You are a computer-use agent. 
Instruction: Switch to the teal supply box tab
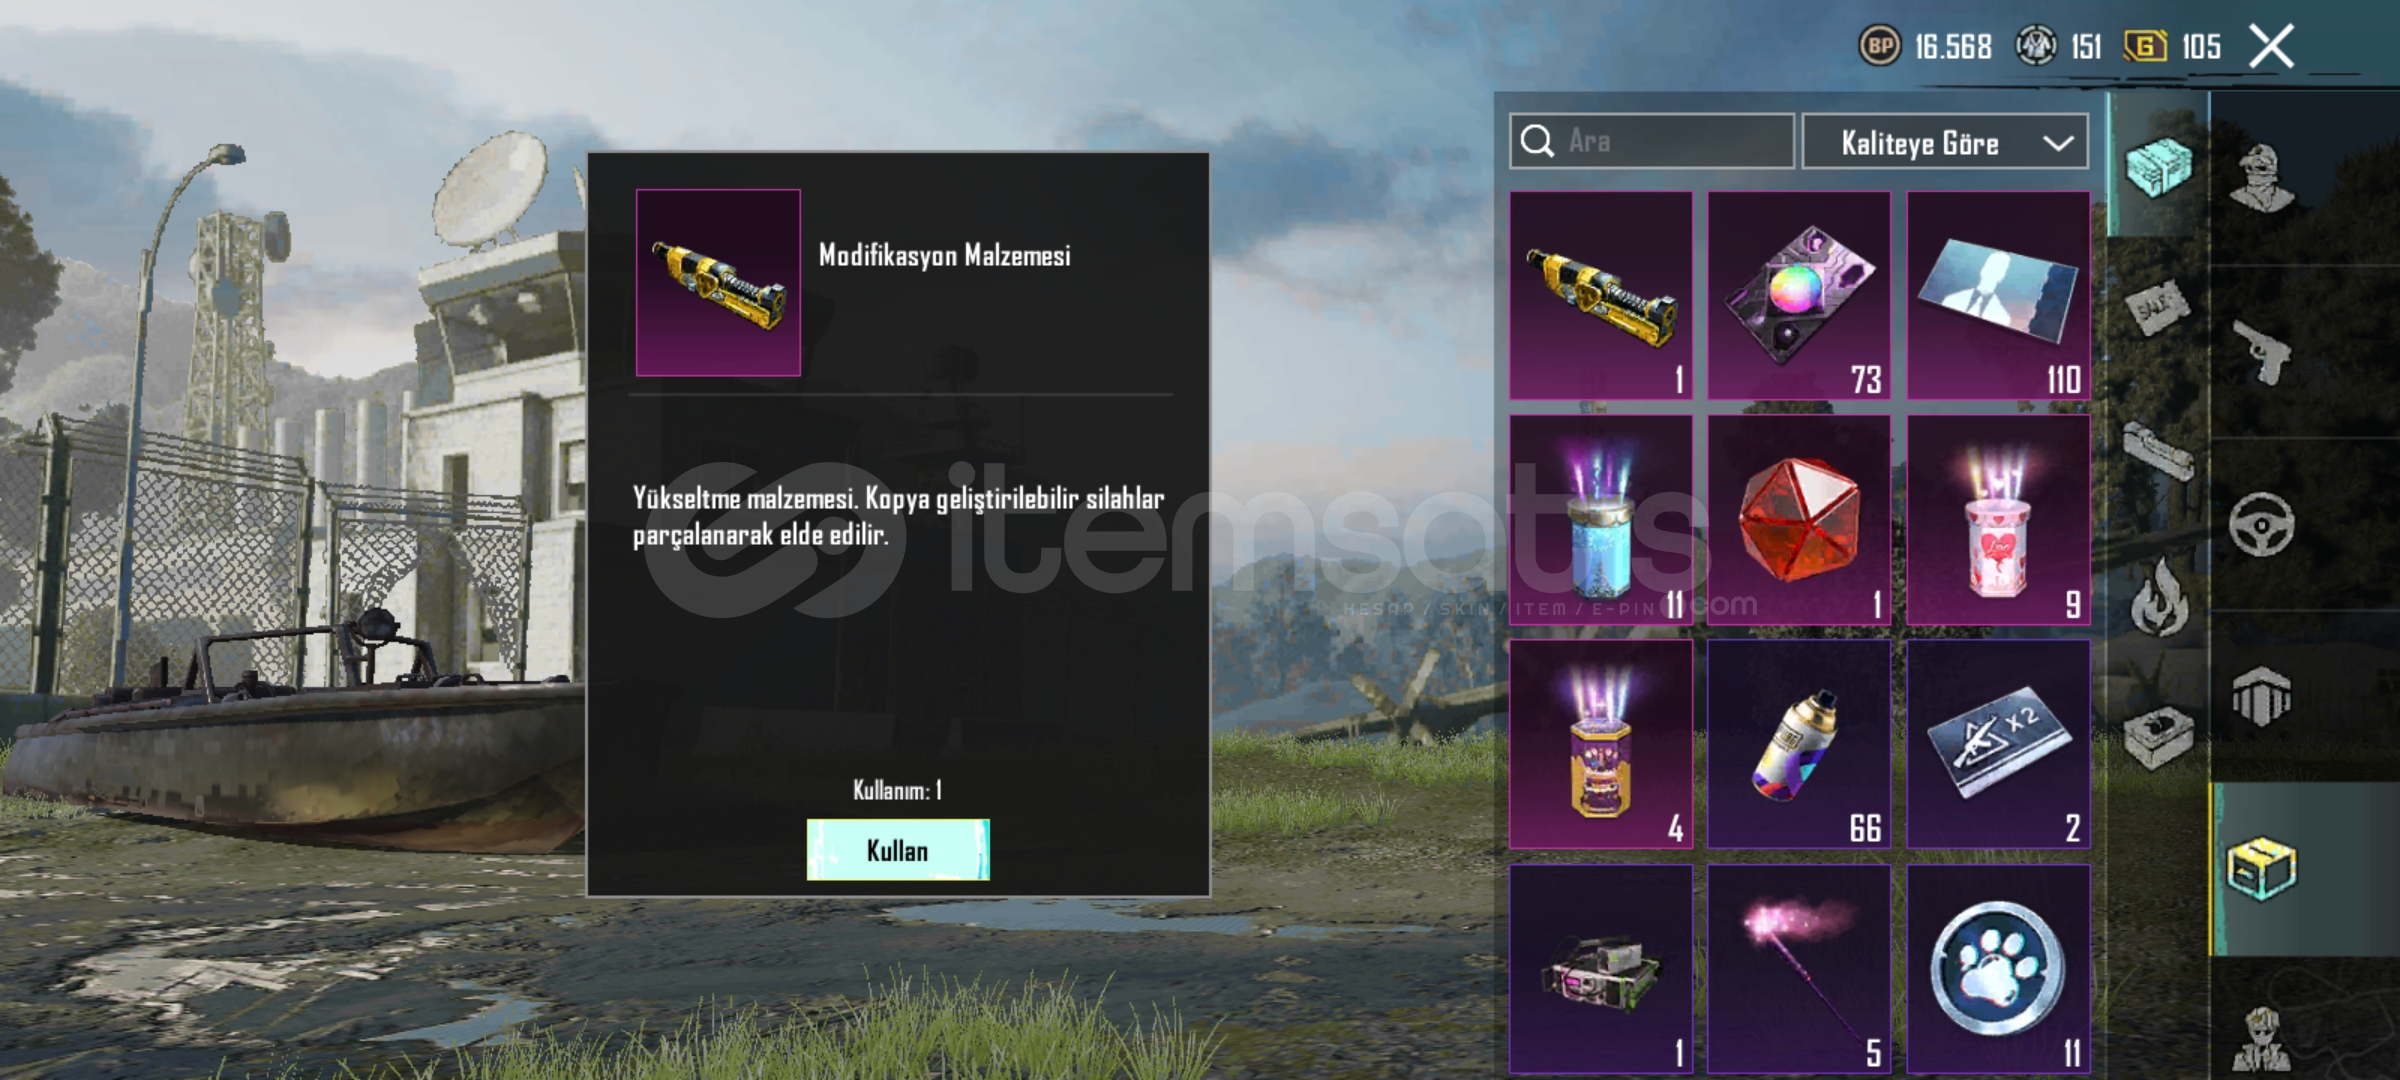[2159, 167]
